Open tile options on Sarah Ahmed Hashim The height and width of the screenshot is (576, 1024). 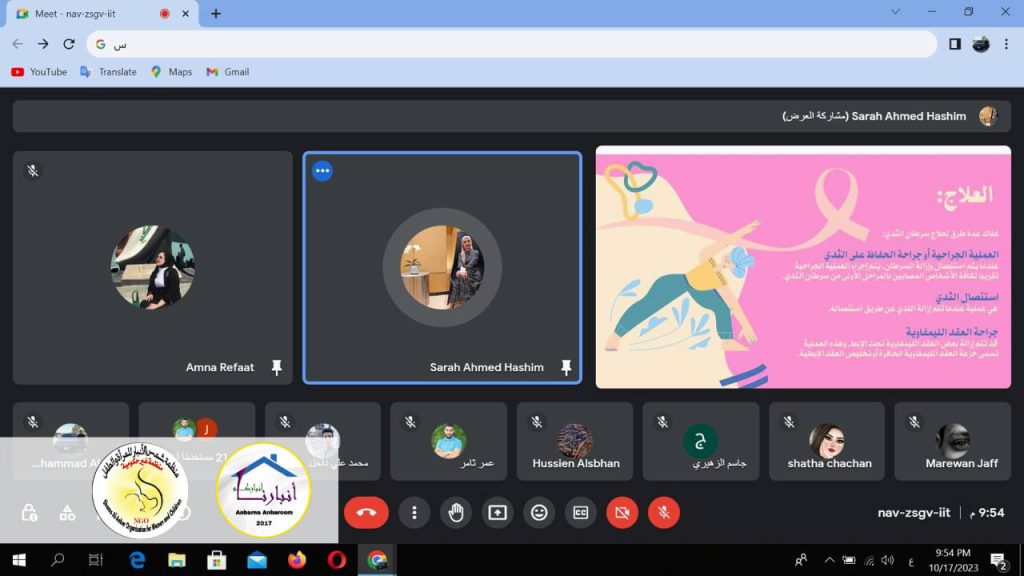tap(322, 171)
